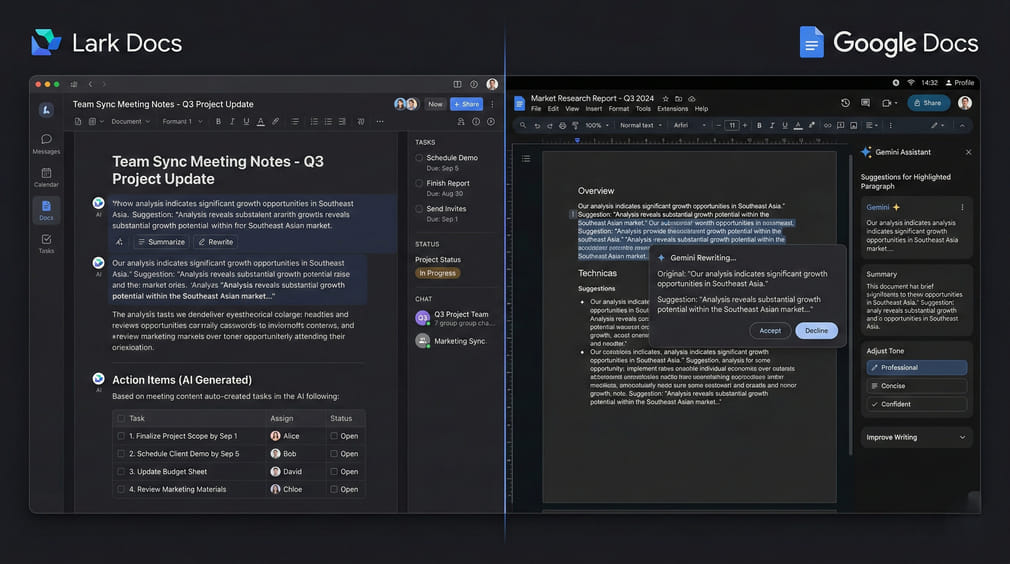The image size is (1010, 564).
Task: Open the Normal text style dropdown
Action: [x=641, y=126]
